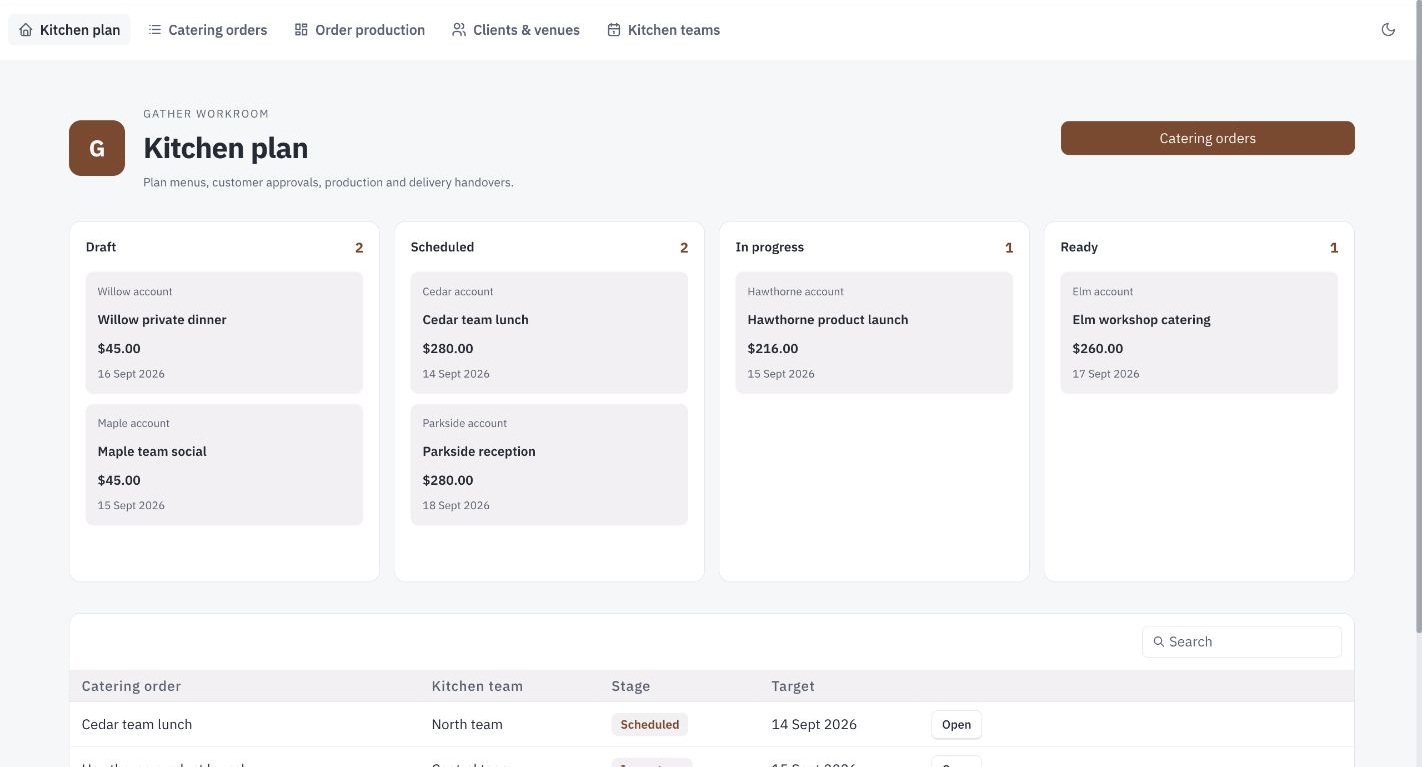This screenshot has width=1422, height=767.
Task: Click the In progress column heading
Action: [x=769, y=247]
